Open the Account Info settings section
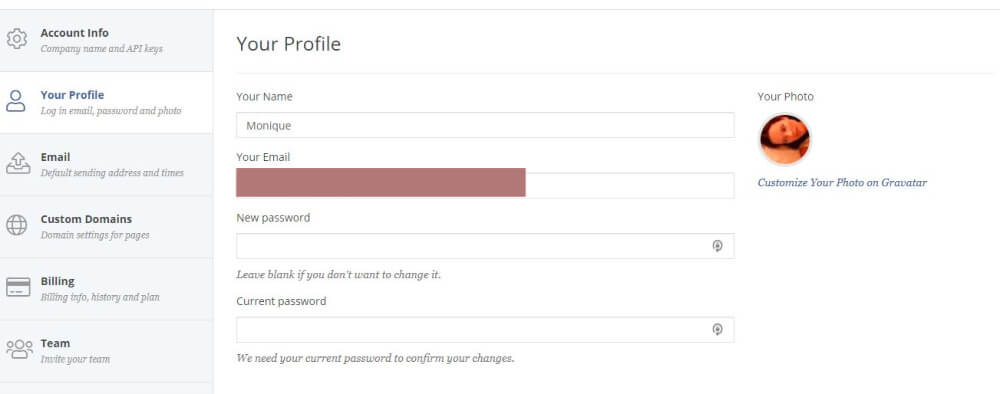Screen dimensions: 1000x394 pyautogui.click(x=107, y=40)
